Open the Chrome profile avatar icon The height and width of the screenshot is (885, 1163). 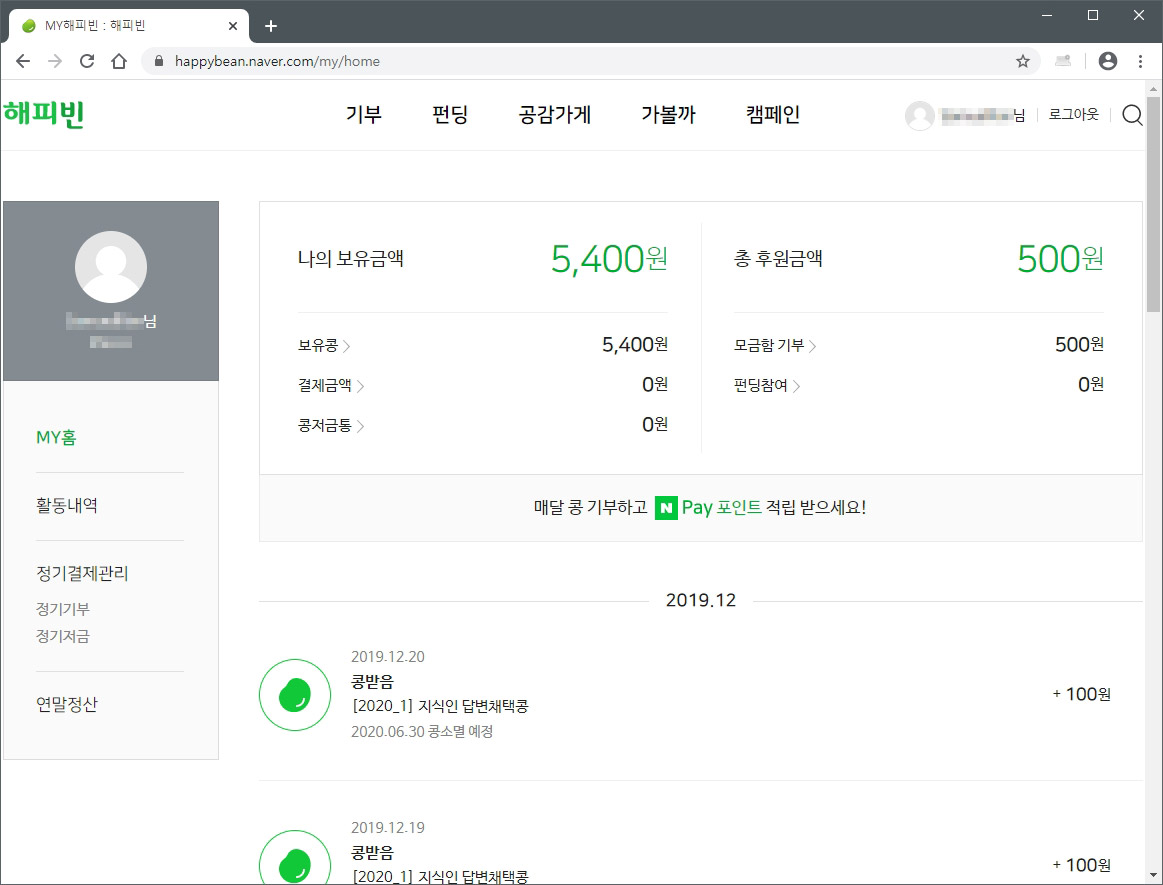click(1107, 61)
